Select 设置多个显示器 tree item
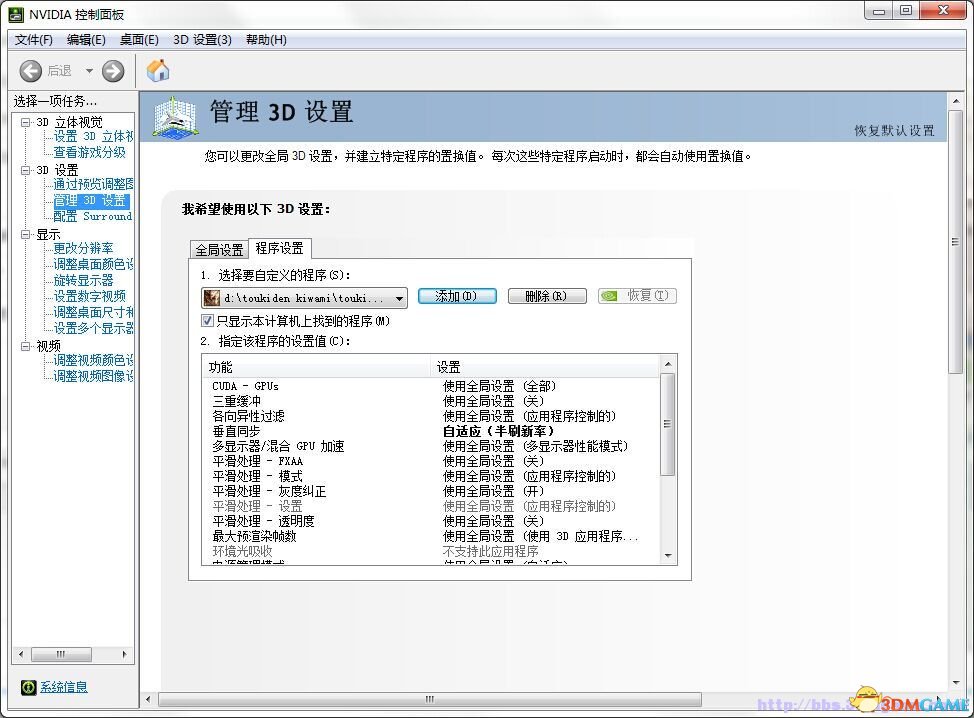This screenshot has width=974, height=718. pos(93,329)
